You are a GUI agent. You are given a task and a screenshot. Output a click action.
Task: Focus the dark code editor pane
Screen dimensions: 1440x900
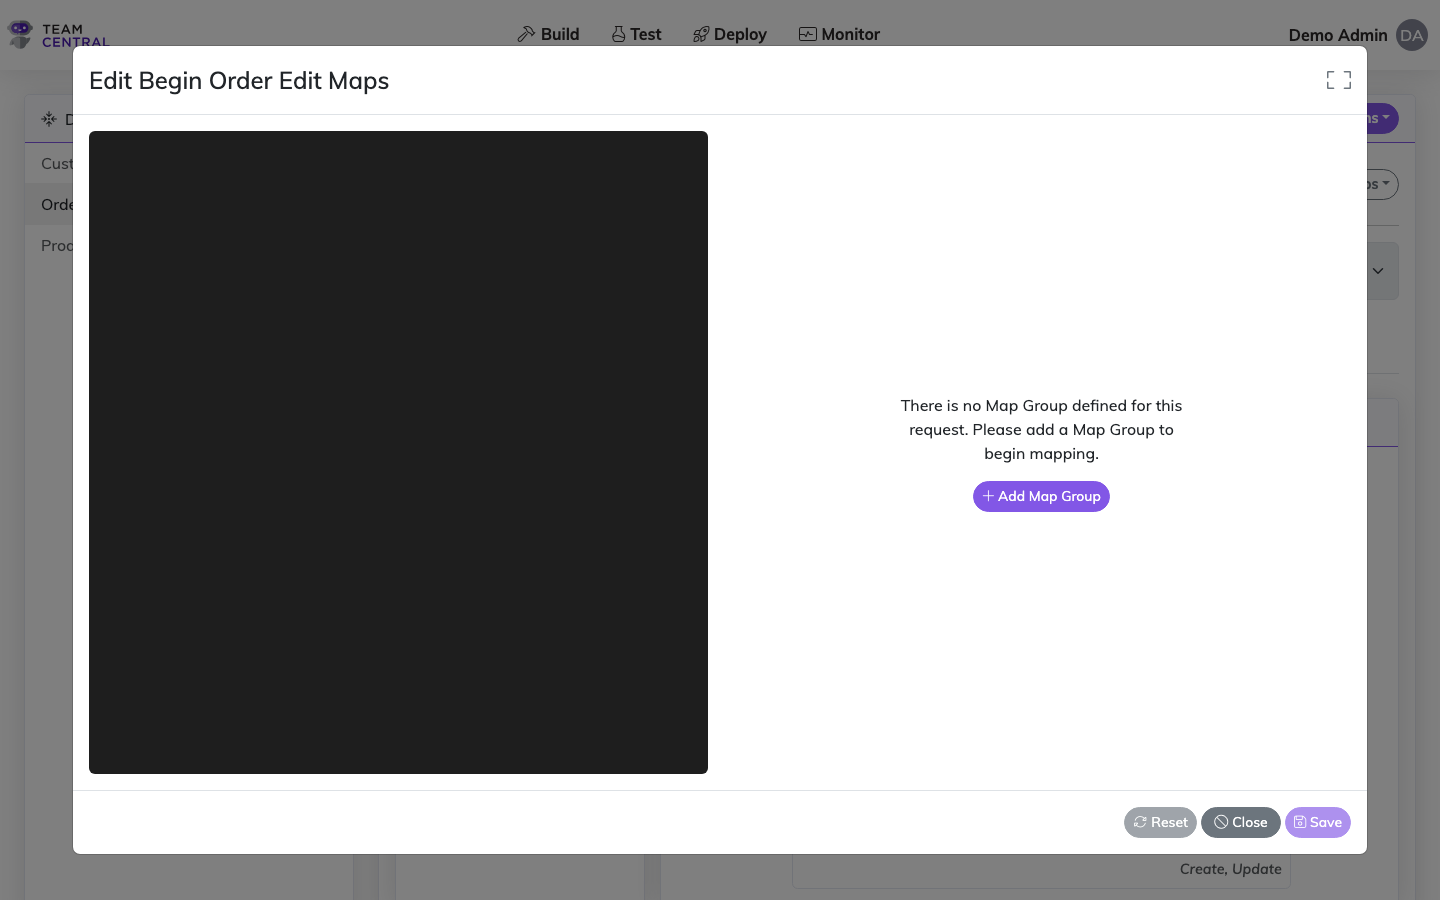click(398, 452)
